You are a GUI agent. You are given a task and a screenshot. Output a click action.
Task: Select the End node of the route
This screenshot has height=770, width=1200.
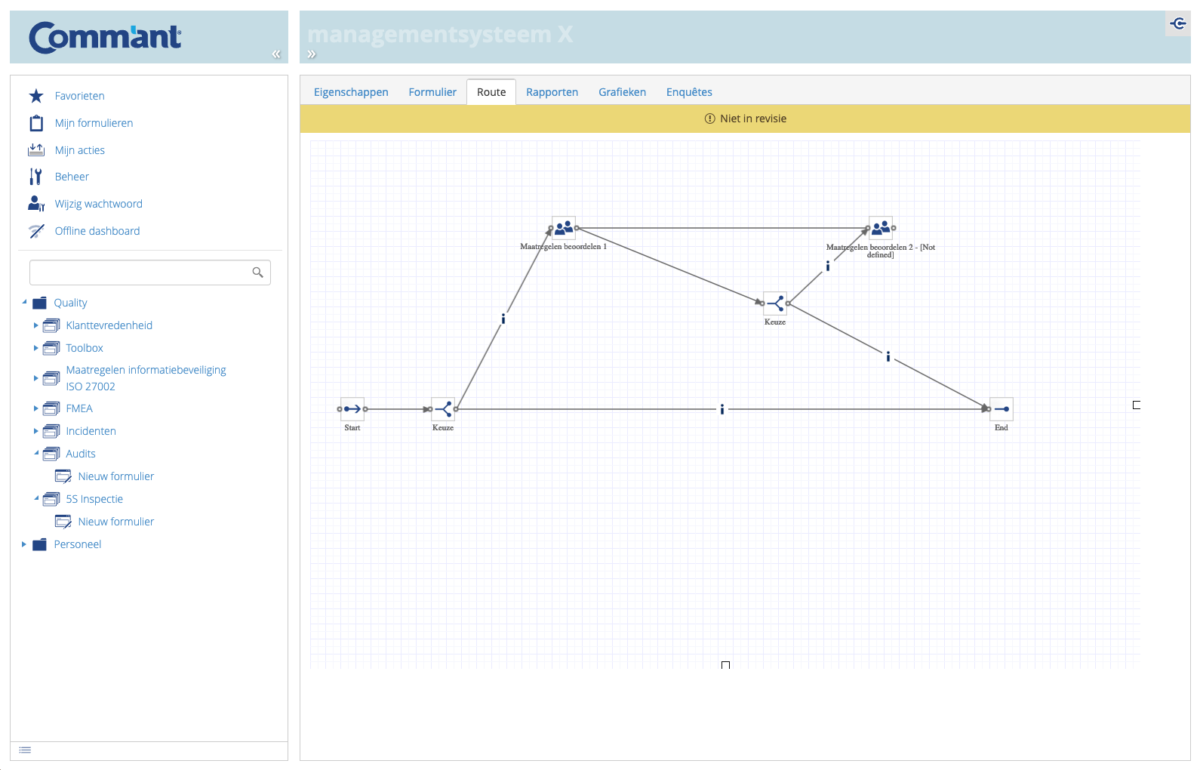tap(1000, 408)
